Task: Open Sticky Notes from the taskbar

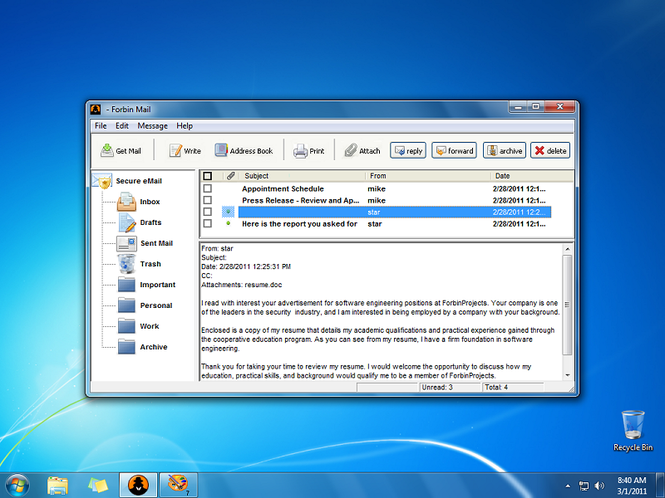Action: (98, 486)
